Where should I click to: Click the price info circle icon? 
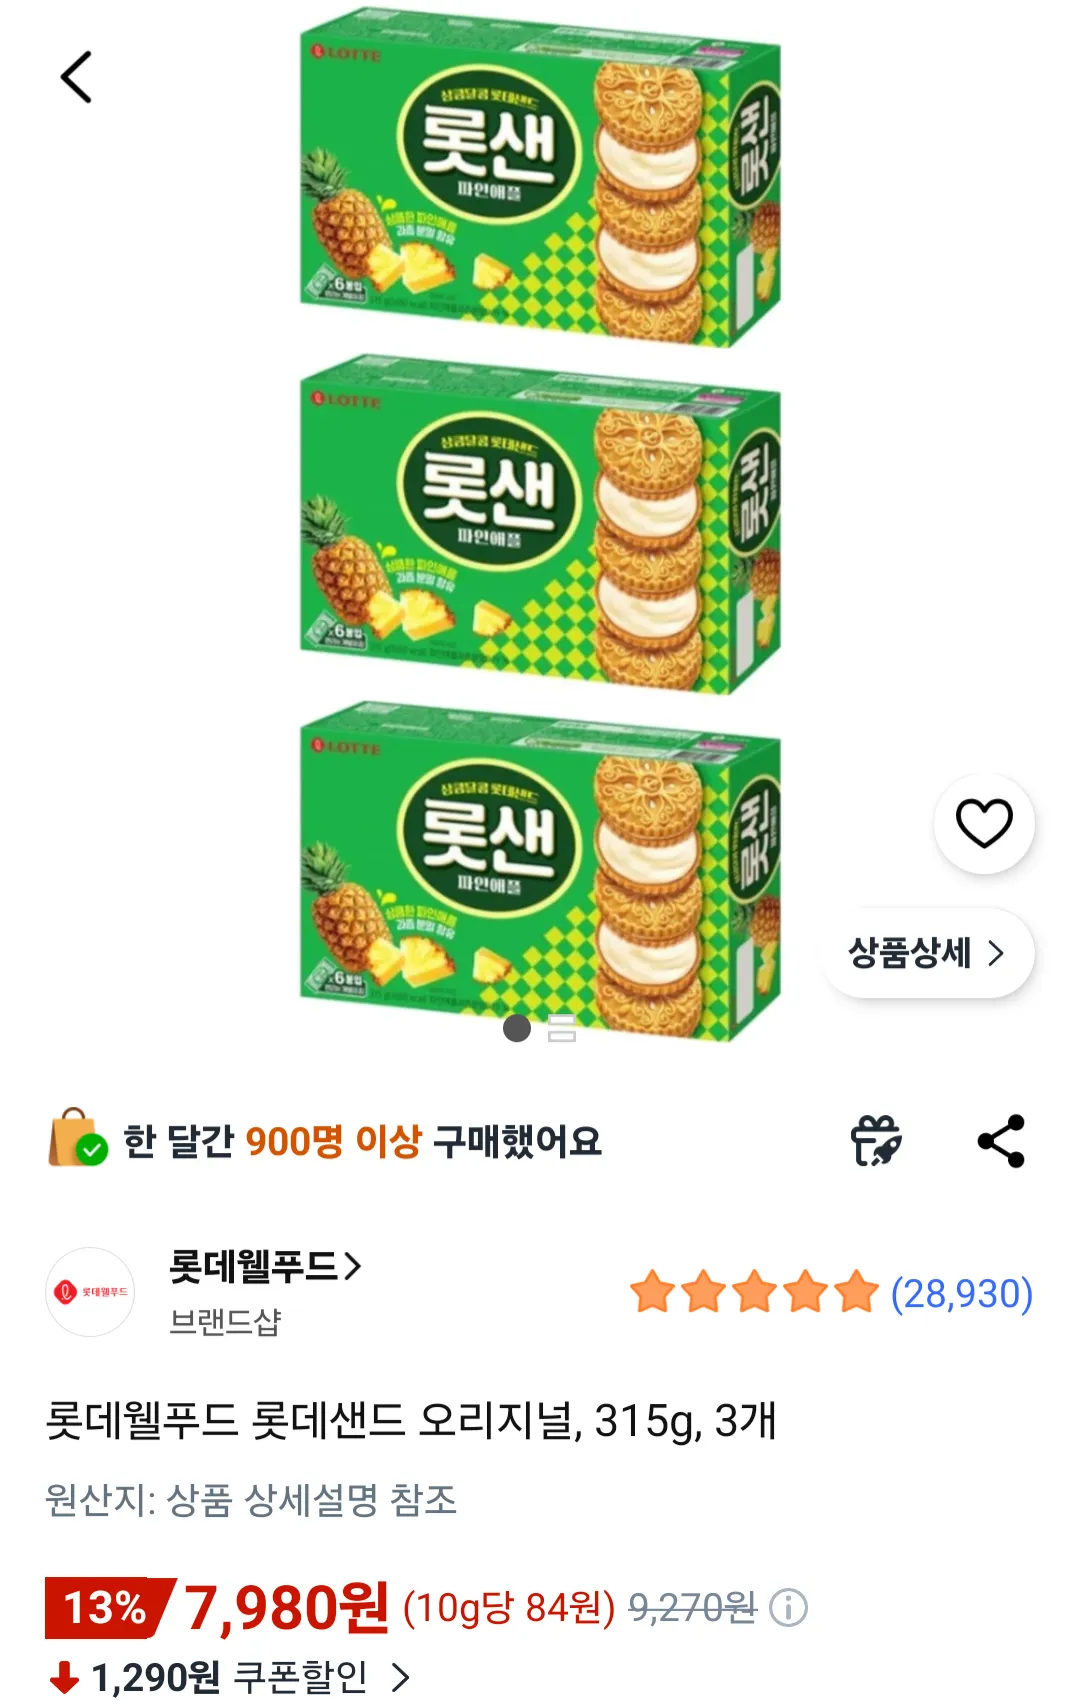click(788, 1608)
